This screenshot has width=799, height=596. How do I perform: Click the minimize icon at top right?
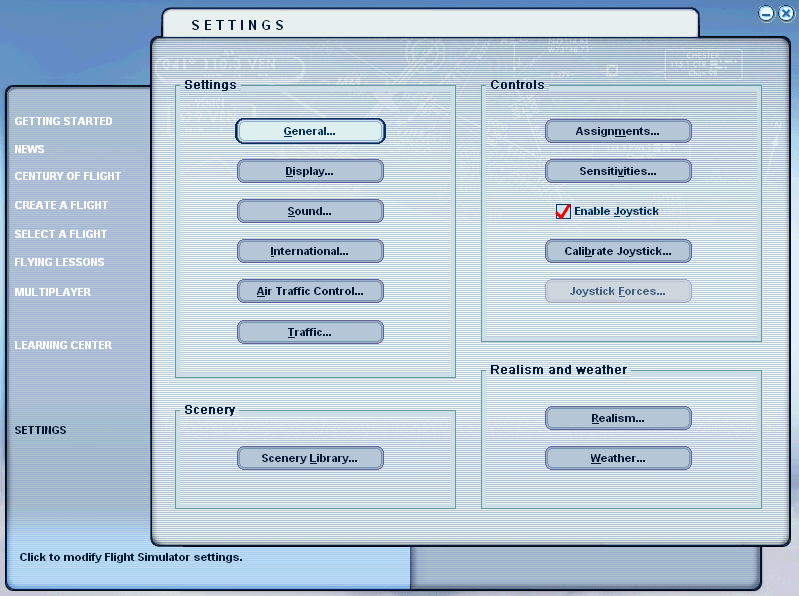pos(766,14)
